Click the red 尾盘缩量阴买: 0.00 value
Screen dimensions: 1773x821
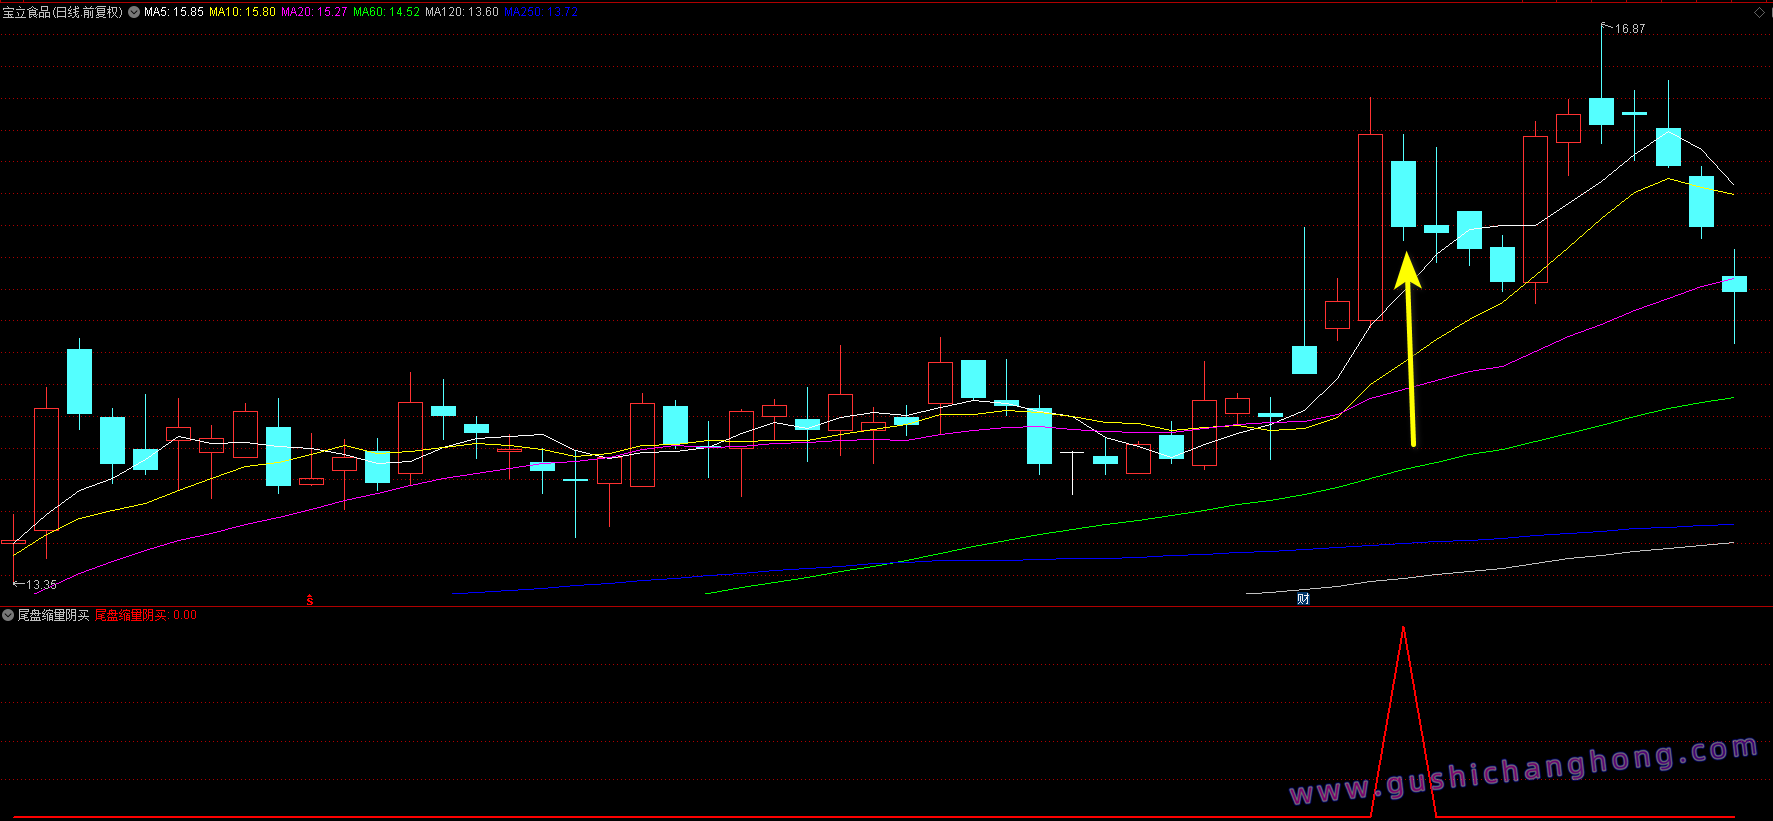(x=145, y=615)
